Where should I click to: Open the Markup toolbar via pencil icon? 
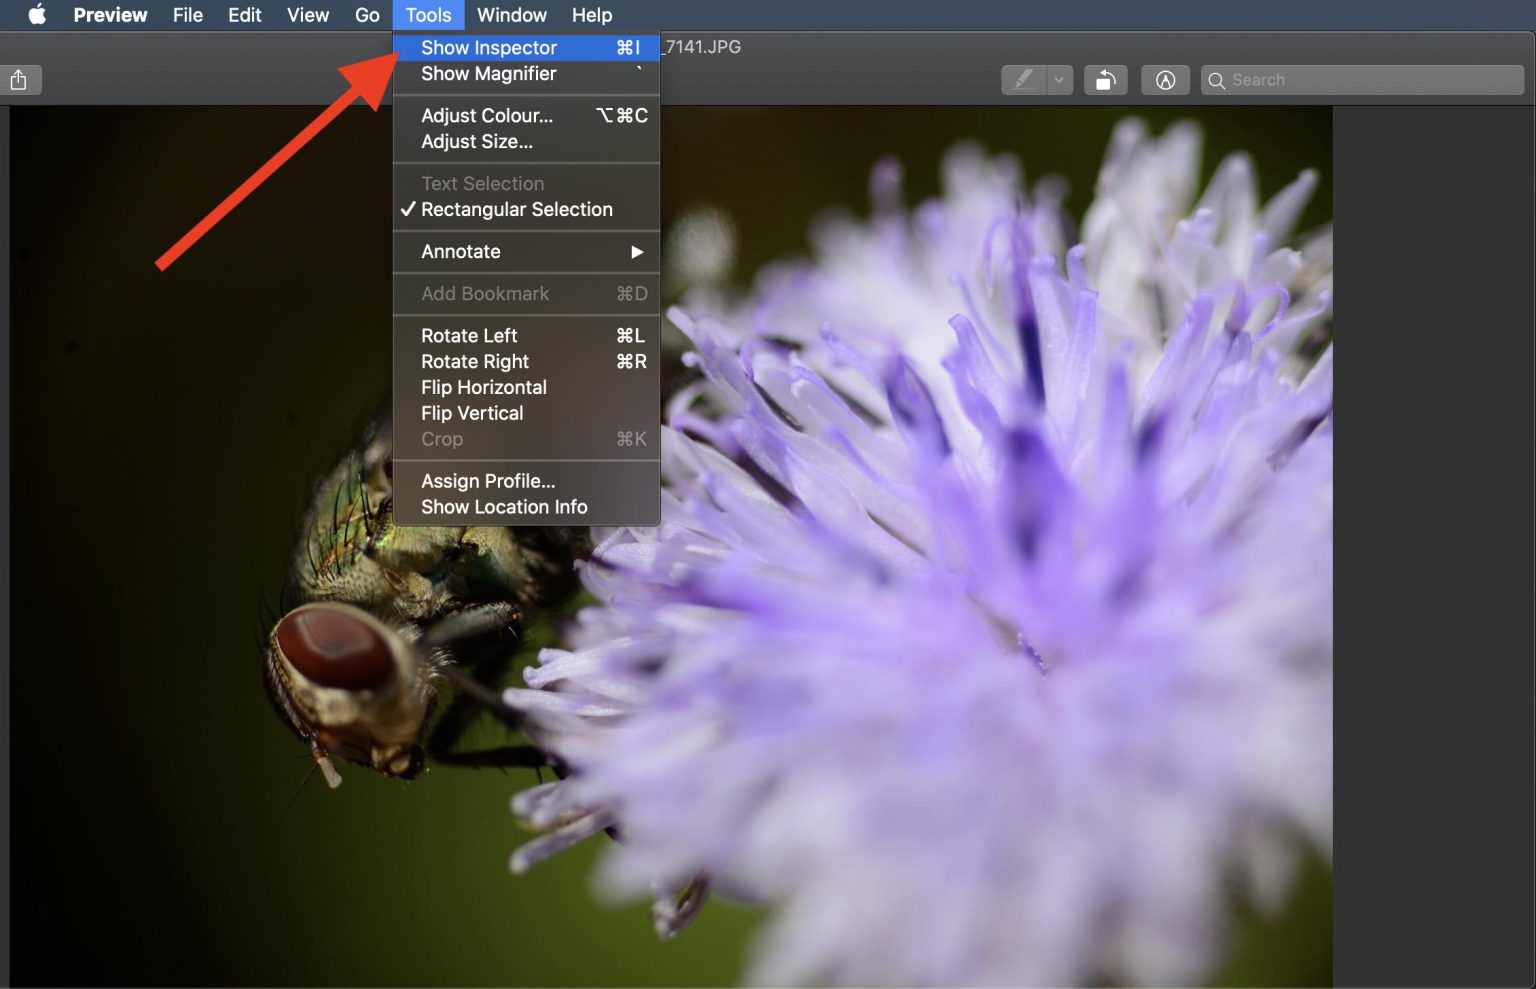click(x=1165, y=79)
